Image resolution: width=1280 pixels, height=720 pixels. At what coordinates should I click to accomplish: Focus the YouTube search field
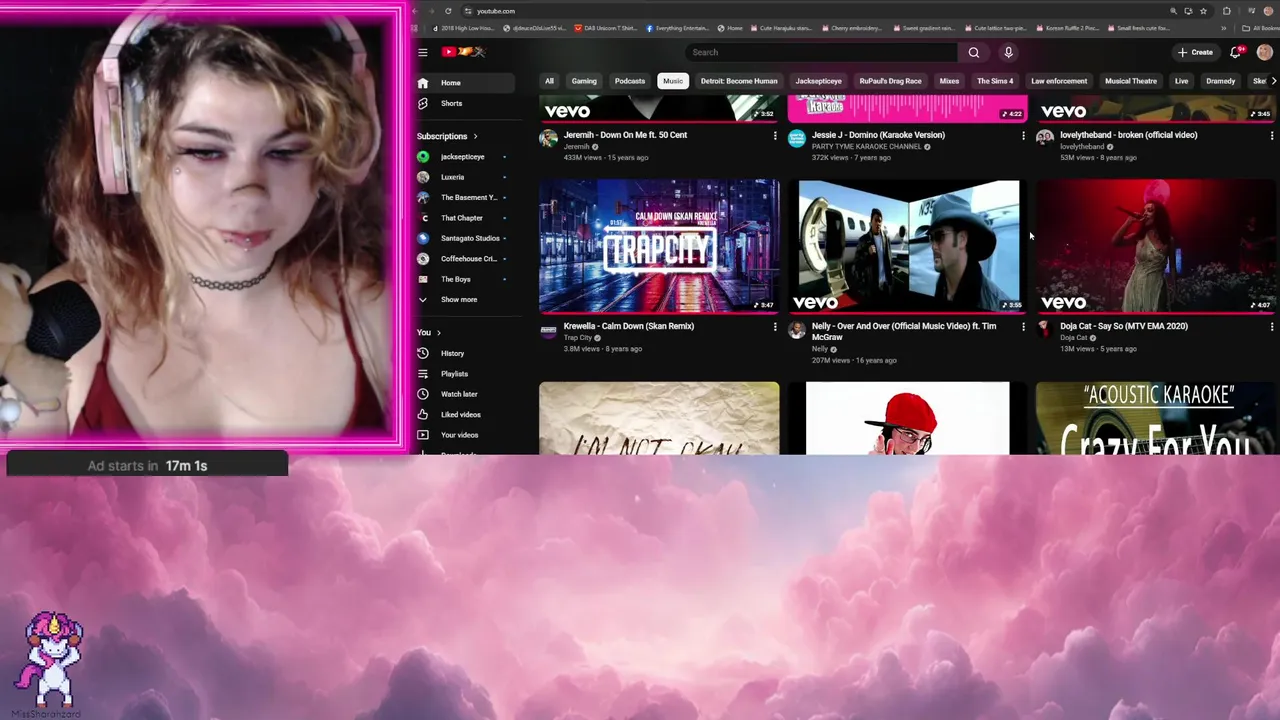point(821,52)
